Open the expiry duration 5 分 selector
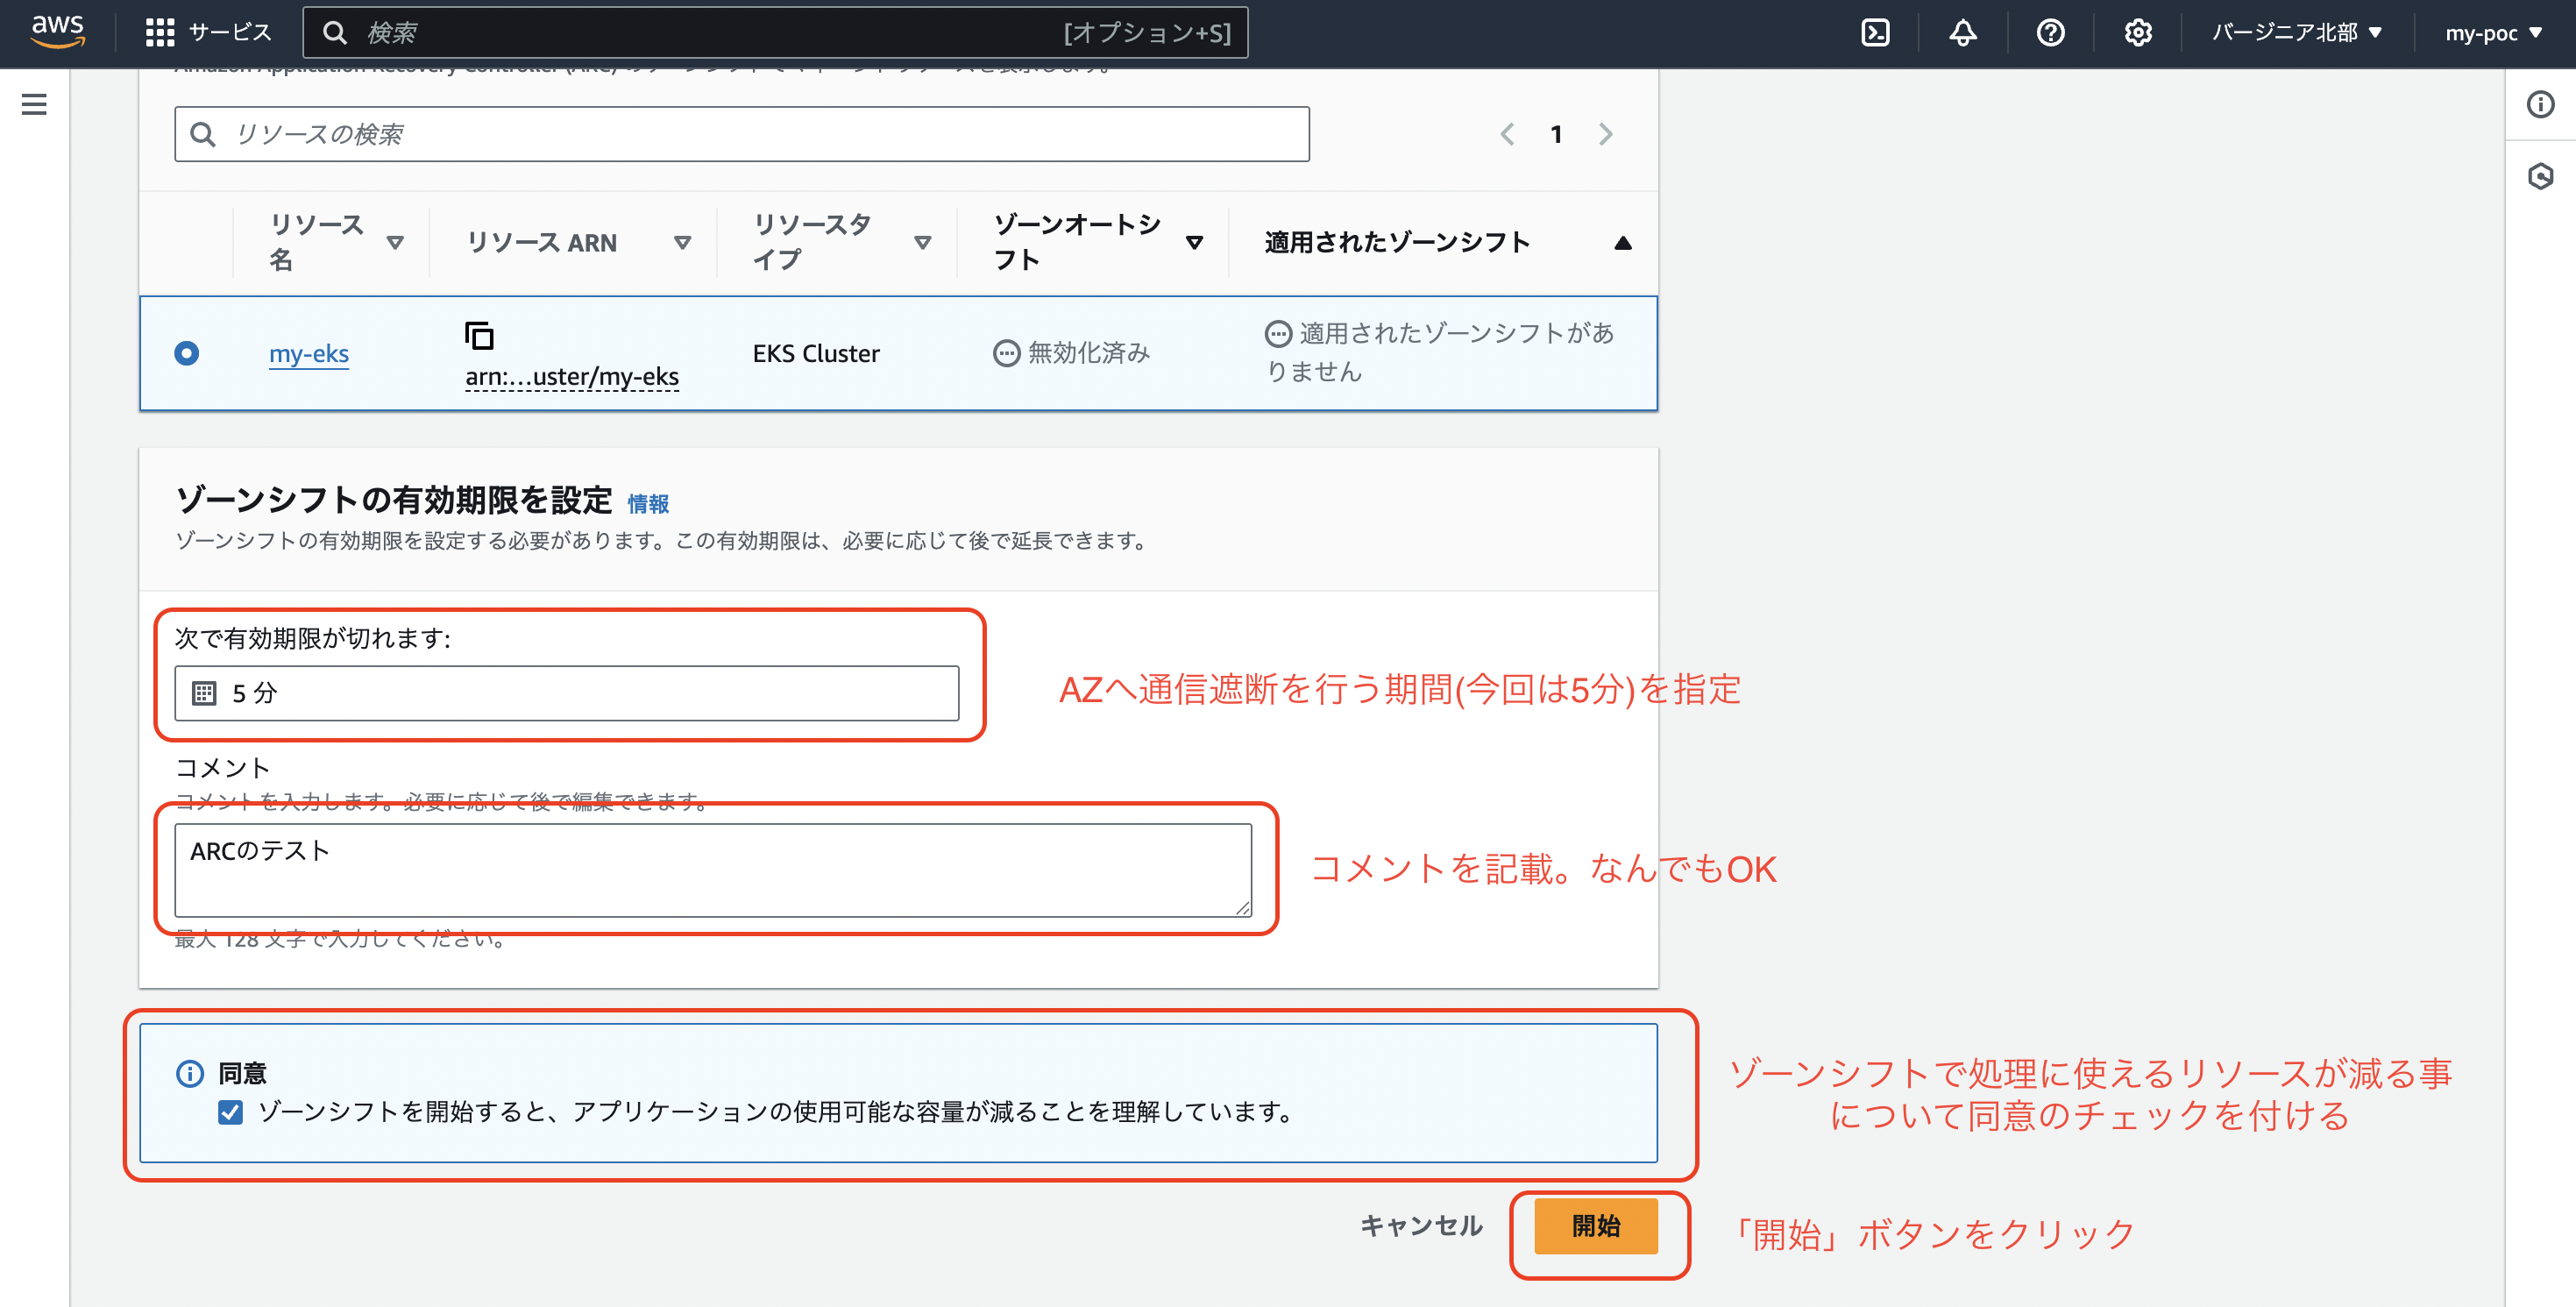Screen dimensions: 2576x1307 pyautogui.click(x=566, y=693)
